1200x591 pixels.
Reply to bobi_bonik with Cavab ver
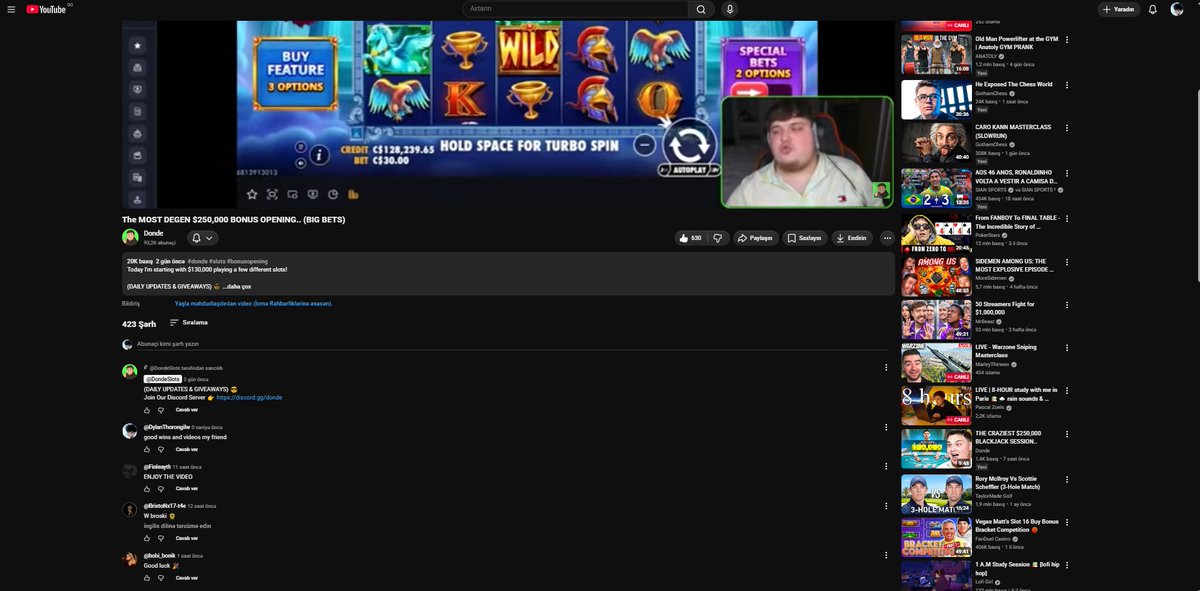pos(187,578)
